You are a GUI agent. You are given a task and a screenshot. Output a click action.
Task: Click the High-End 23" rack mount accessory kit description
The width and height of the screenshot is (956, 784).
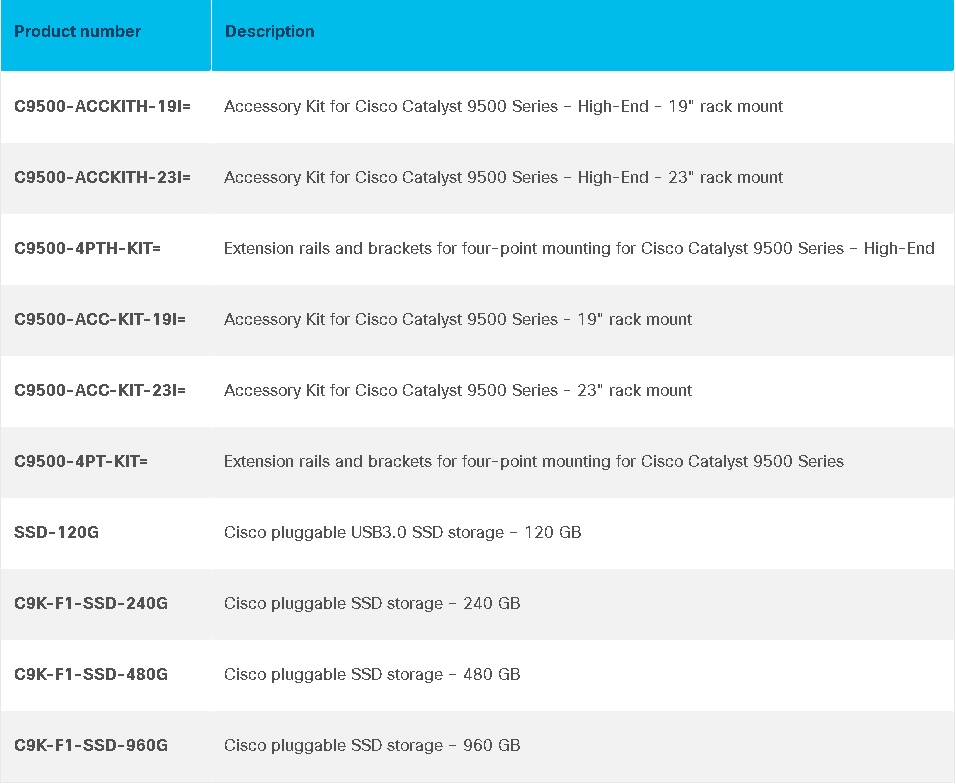click(504, 177)
